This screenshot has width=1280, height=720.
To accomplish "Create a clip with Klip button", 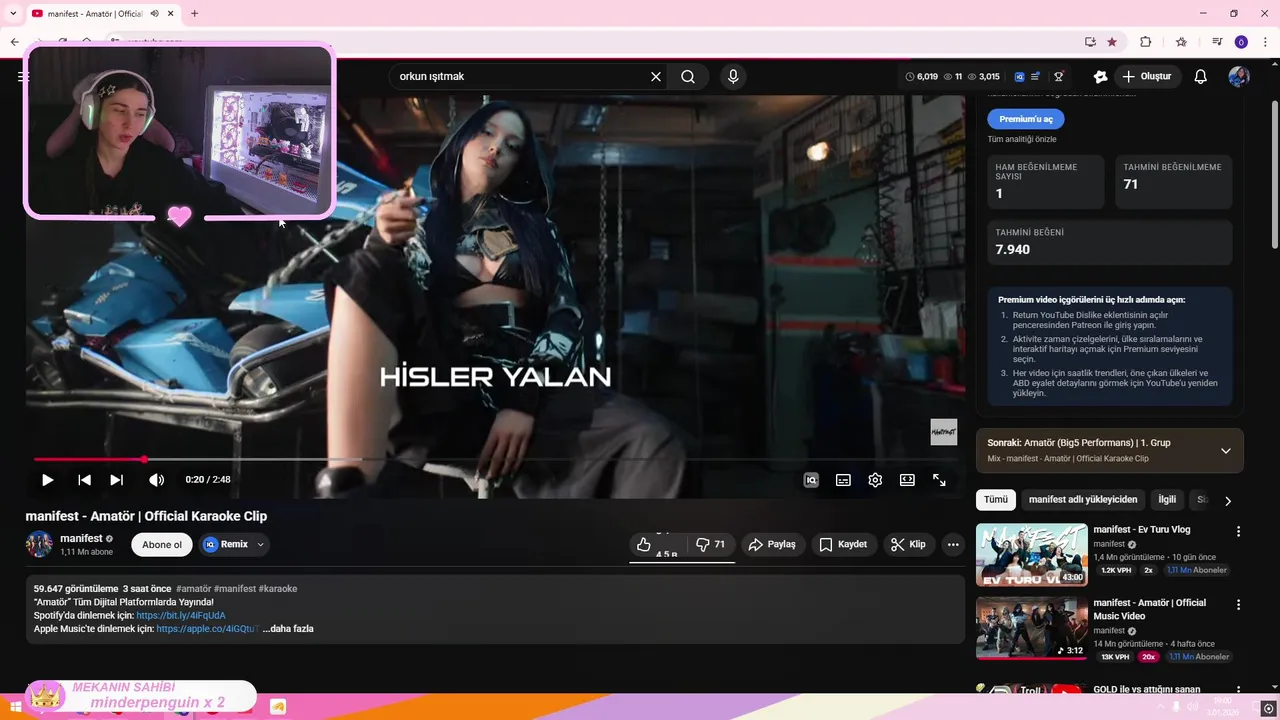I will coord(909,545).
